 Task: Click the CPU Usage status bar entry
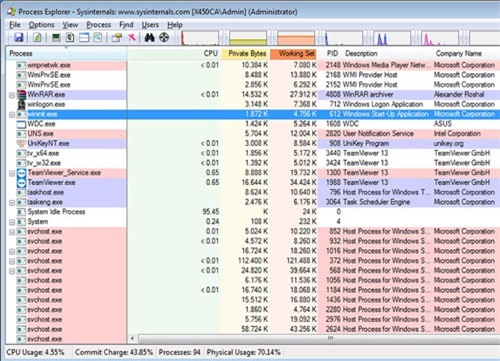click(x=35, y=352)
